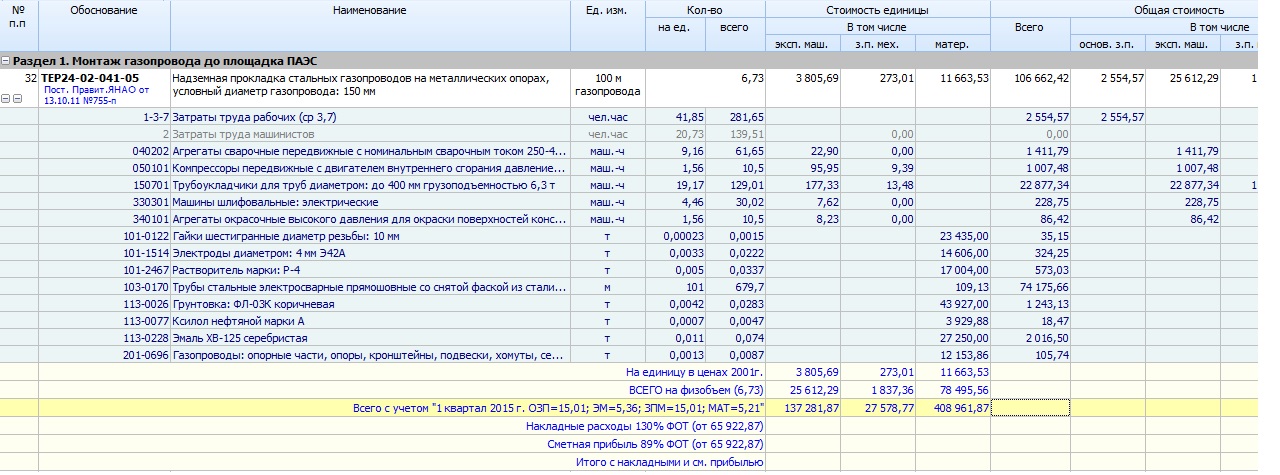The width and height of the screenshot is (1280, 475).
Task: Select resource row 'Трубоукладчики для труб диаметром'
Action: click(364, 184)
